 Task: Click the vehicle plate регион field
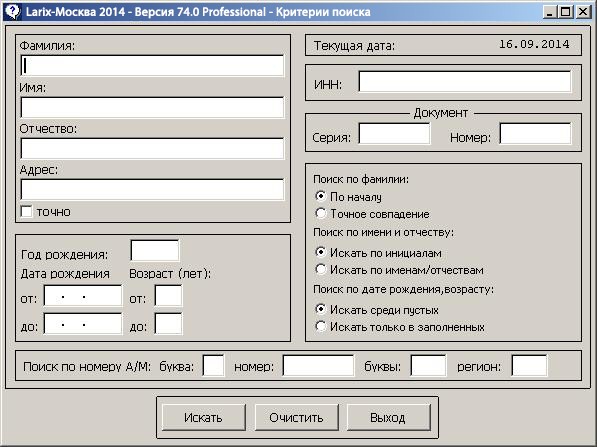tap(529, 366)
